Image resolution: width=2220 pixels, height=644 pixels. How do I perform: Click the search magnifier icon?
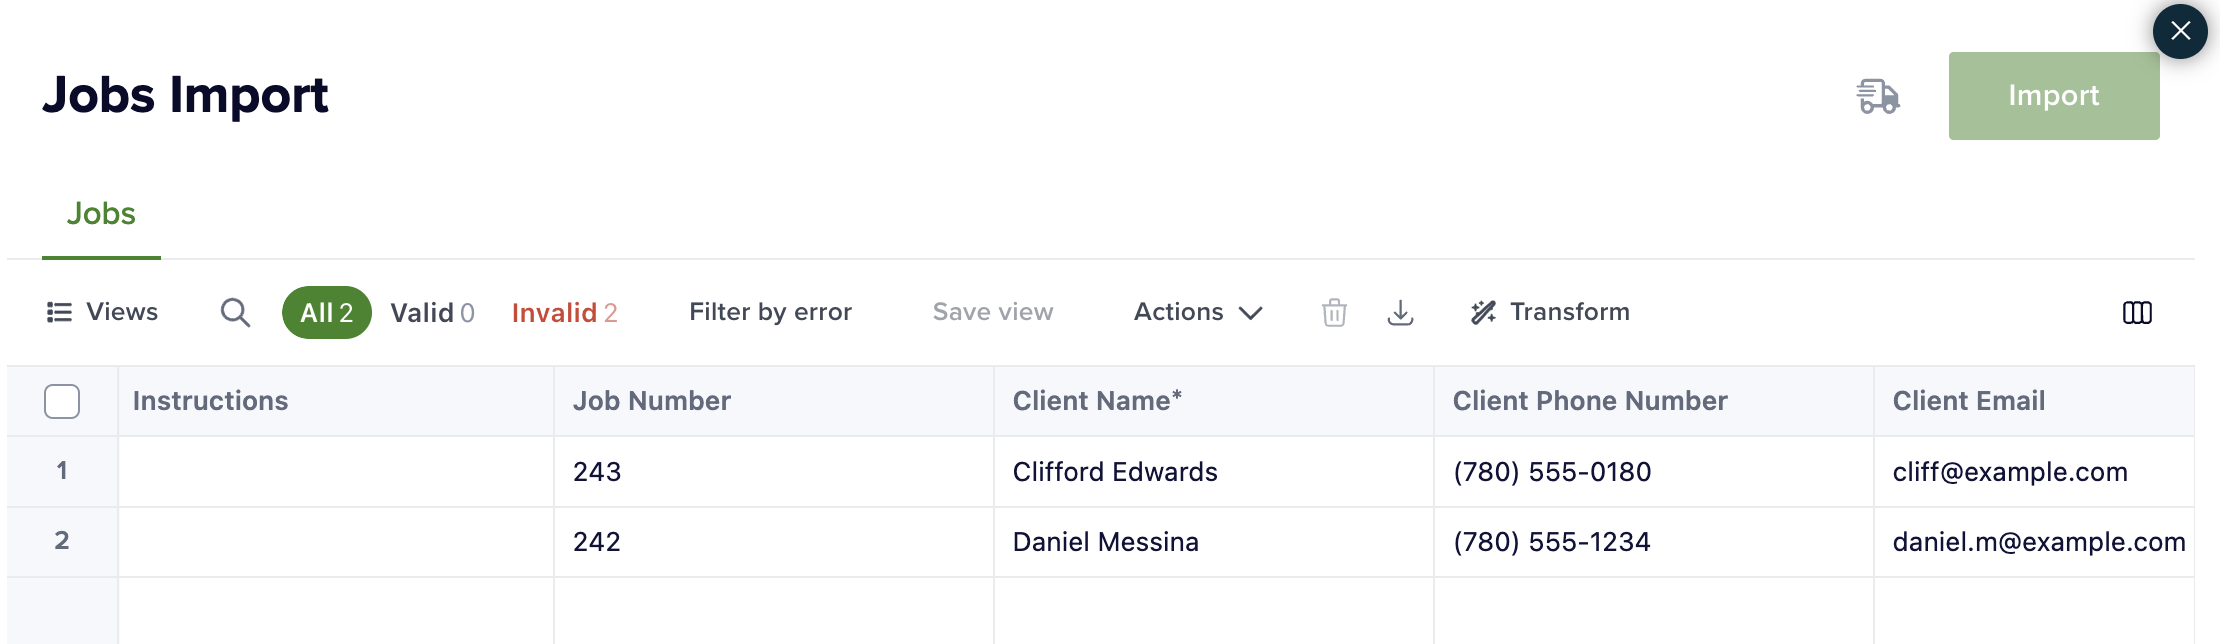pos(235,313)
